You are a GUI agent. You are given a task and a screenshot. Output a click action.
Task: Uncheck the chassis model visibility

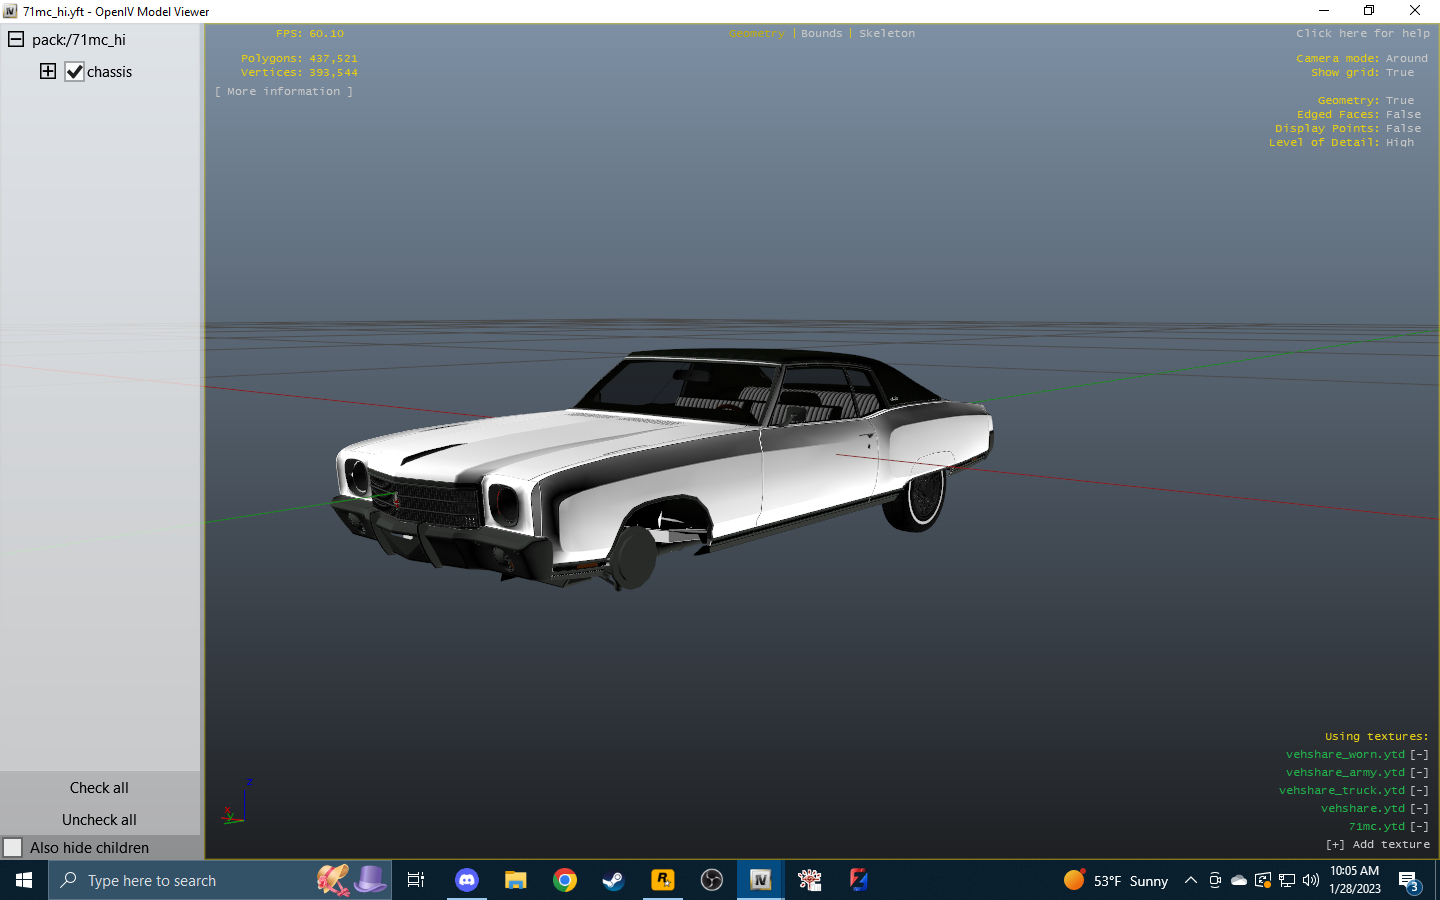coord(74,71)
